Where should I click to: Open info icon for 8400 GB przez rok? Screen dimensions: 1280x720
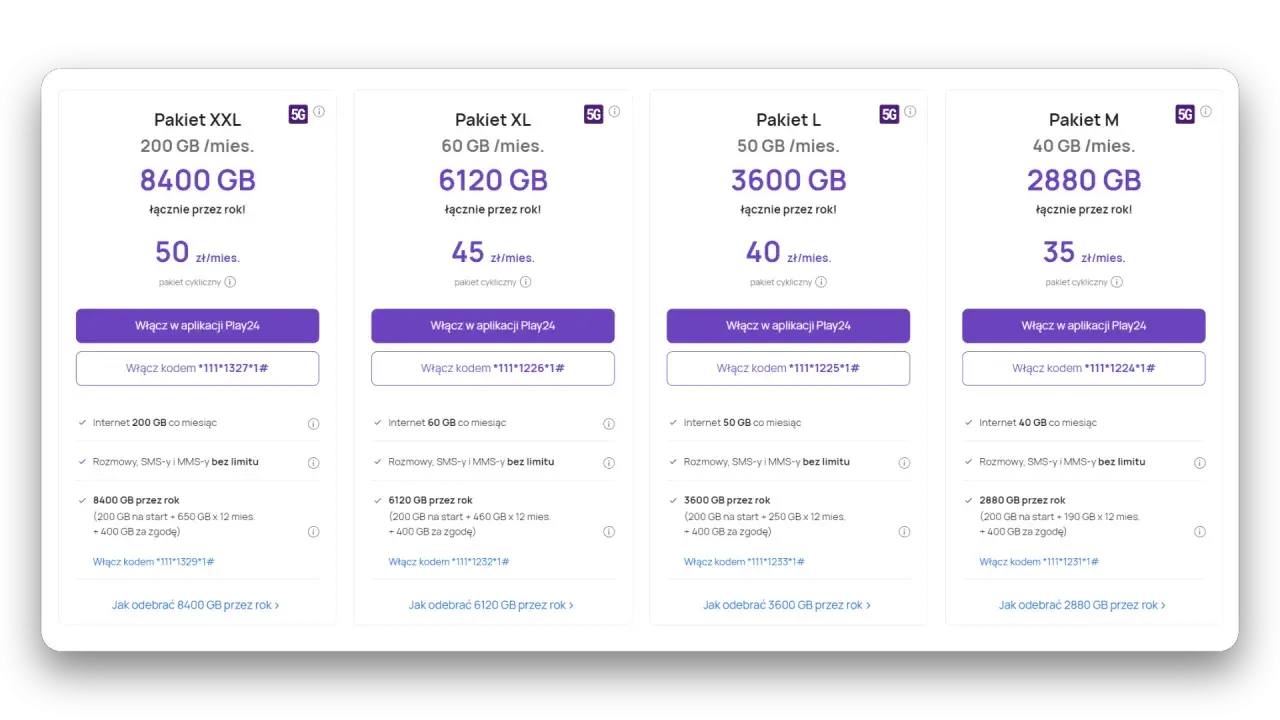[313, 532]
